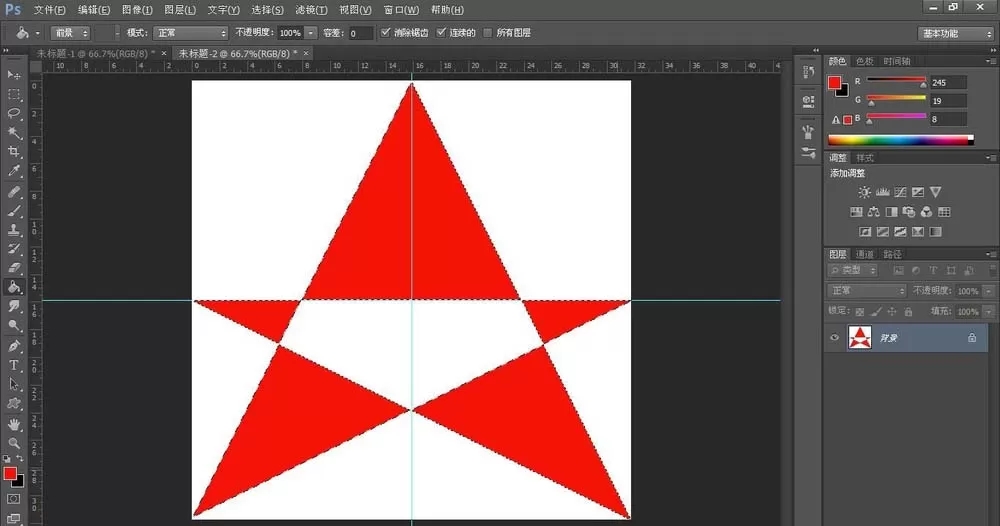Enable the 所有图层 all layers checkbox

click(488, 33)
